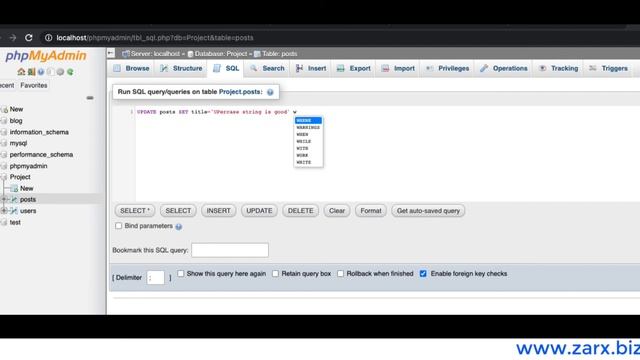Image resolution: width=640 pixels, height=360 pixels.
Task: Pick WHEN in the autocomplete popup
Action: point(308,134)
